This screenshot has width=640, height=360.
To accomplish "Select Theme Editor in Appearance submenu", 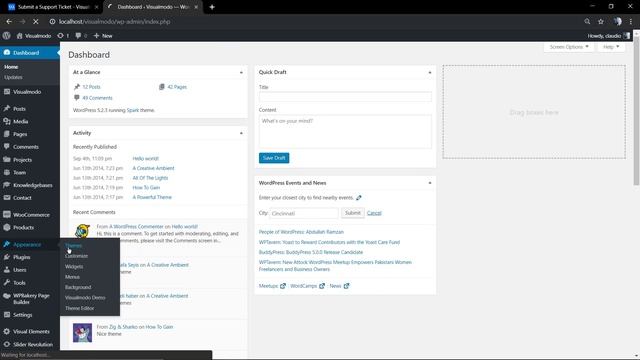I will click(80, 308).
